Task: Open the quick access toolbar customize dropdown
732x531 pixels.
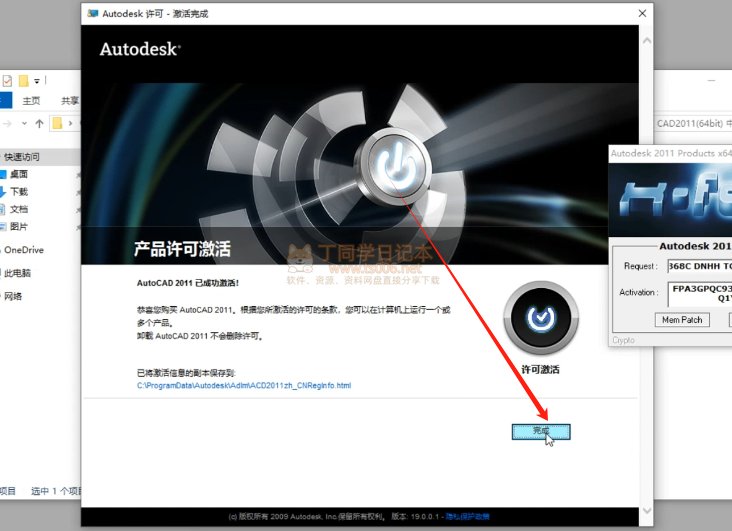Action: point(36,81)
